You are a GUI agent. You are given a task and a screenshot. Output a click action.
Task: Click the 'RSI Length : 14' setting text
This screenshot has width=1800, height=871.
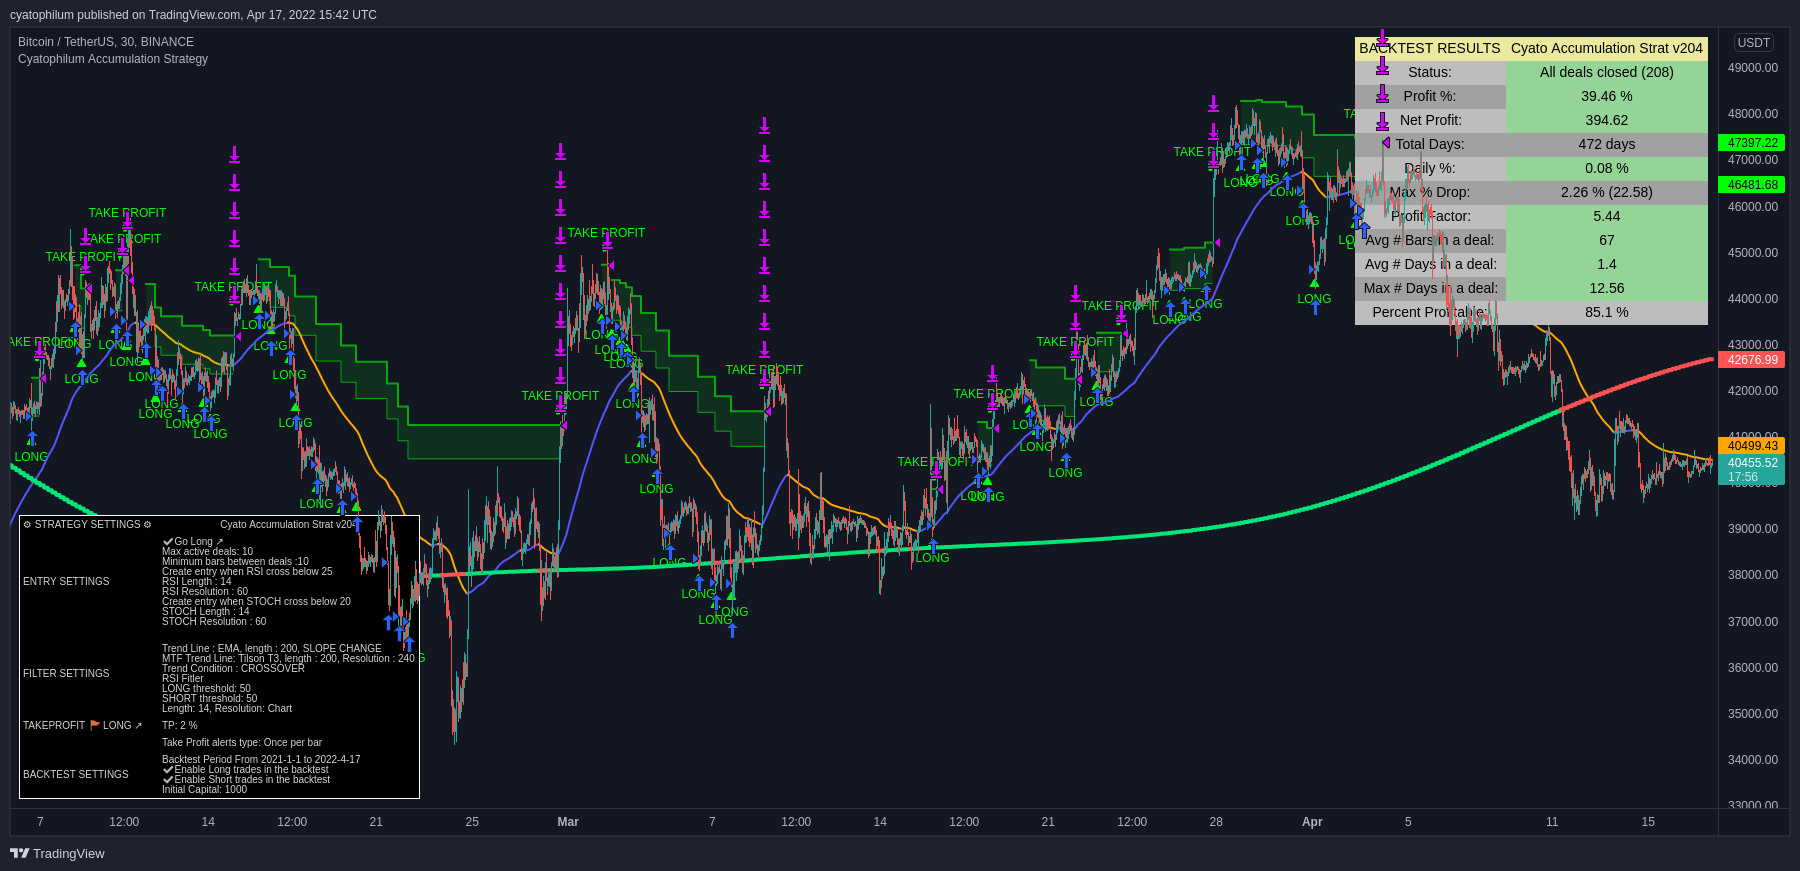point(197,582)
